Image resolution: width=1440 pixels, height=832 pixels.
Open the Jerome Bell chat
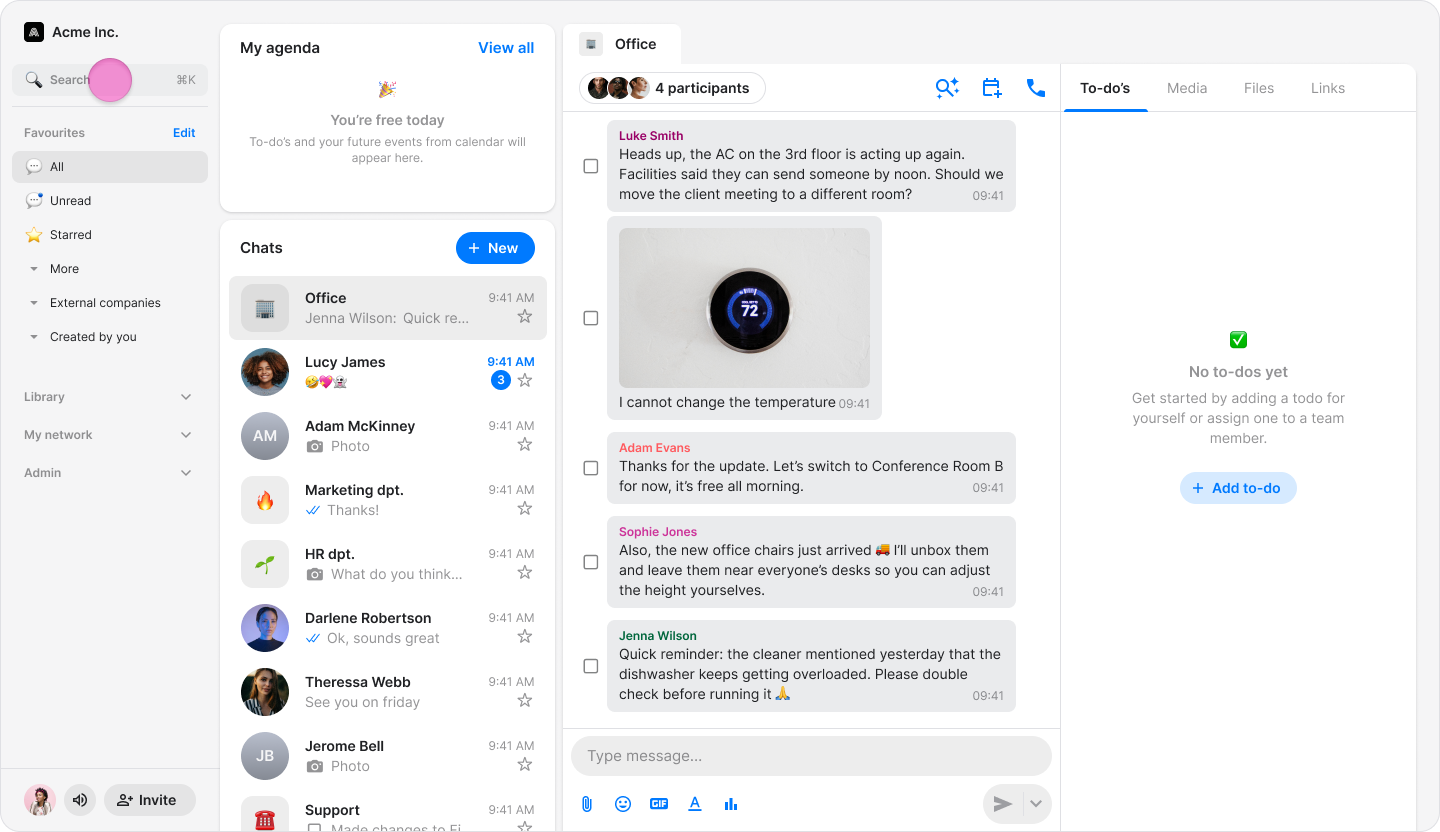[388, 756]
